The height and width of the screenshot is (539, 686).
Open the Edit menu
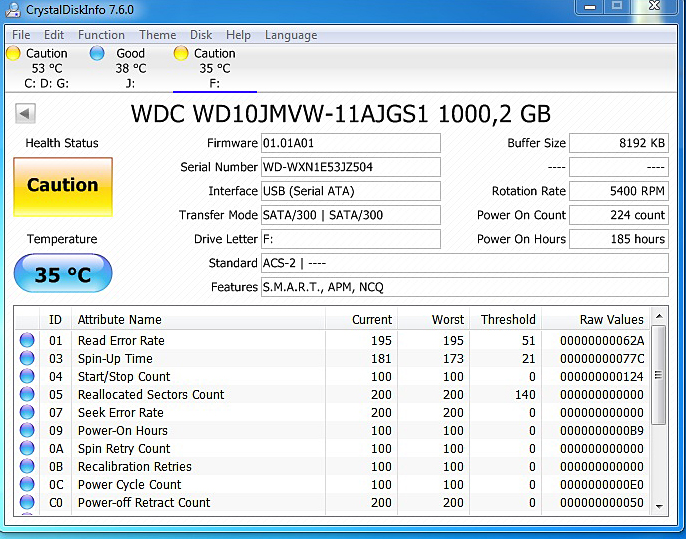[x=54, y=35]
